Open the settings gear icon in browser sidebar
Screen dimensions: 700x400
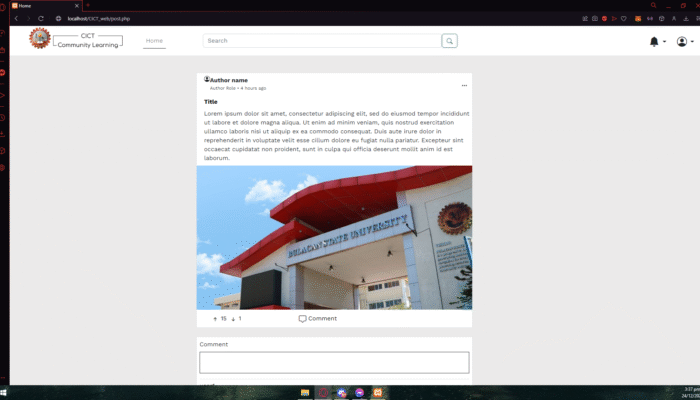point(3,168)
